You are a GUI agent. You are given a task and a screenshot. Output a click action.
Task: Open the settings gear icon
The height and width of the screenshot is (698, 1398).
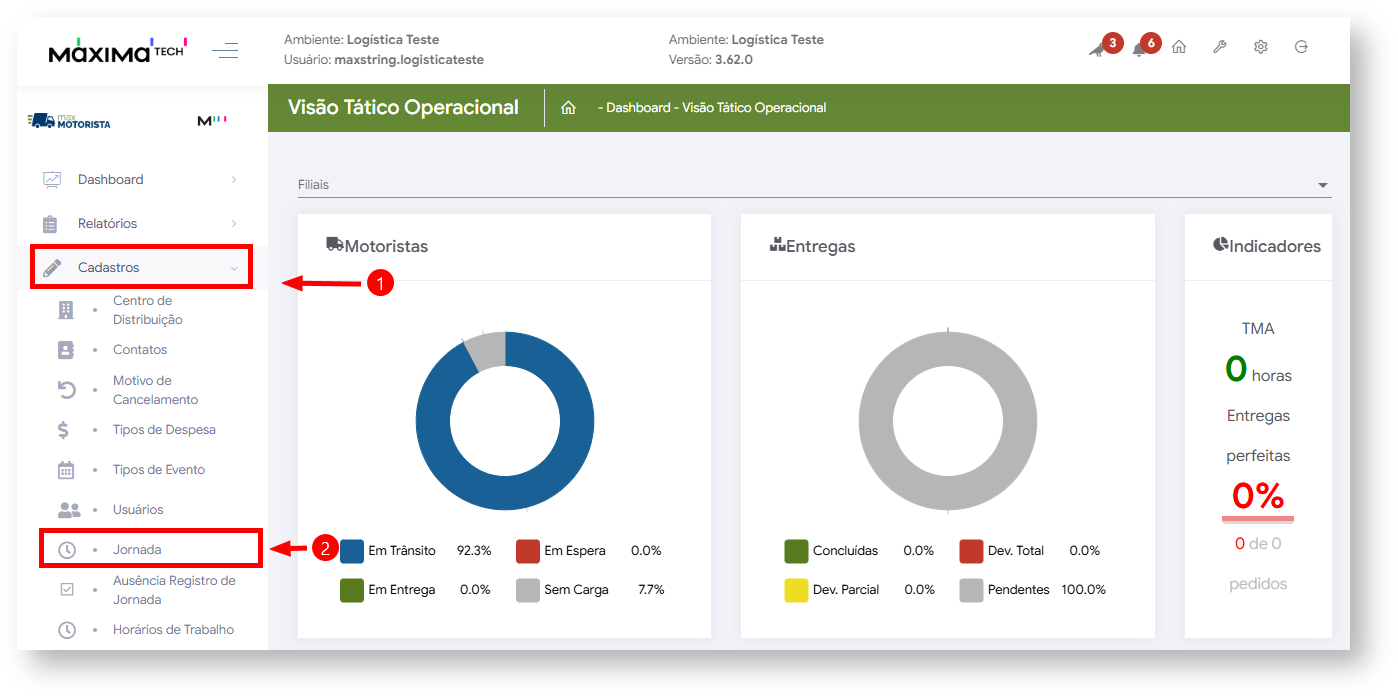coord(1261,47)
